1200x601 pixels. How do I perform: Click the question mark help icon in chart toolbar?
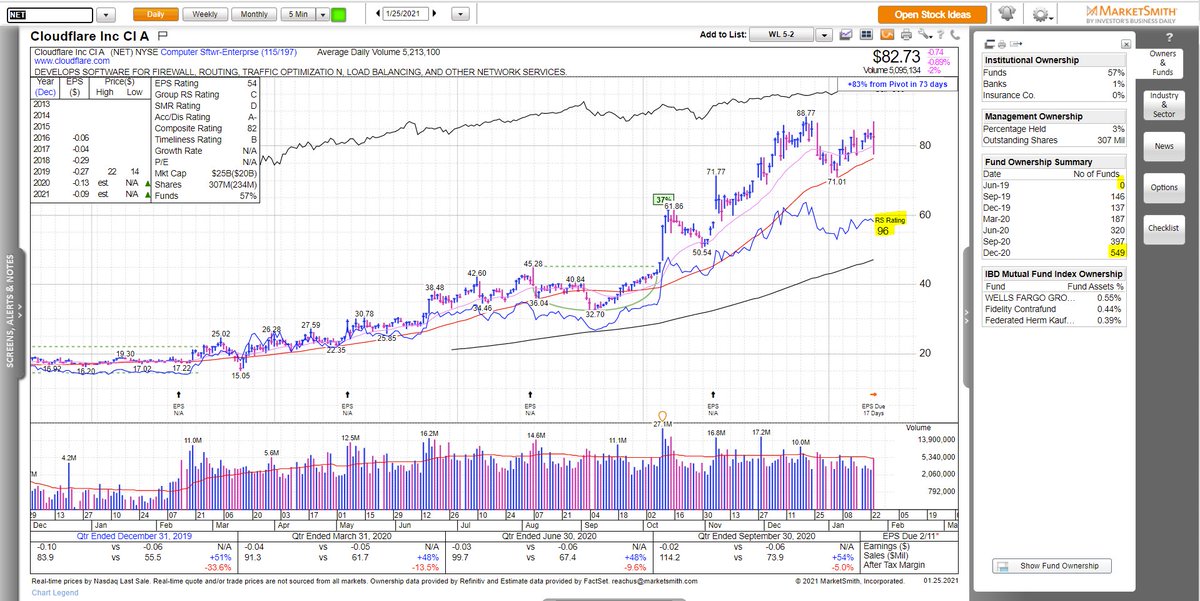pos(940,35)
